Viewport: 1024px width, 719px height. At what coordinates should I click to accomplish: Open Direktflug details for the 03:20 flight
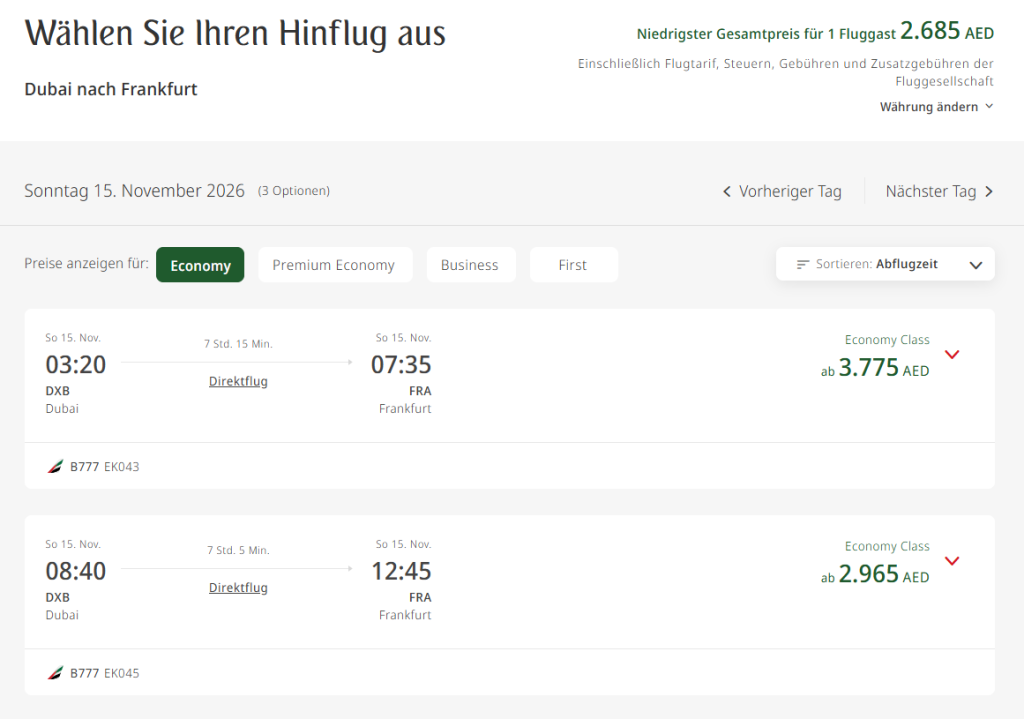click(x=238, y=381)
